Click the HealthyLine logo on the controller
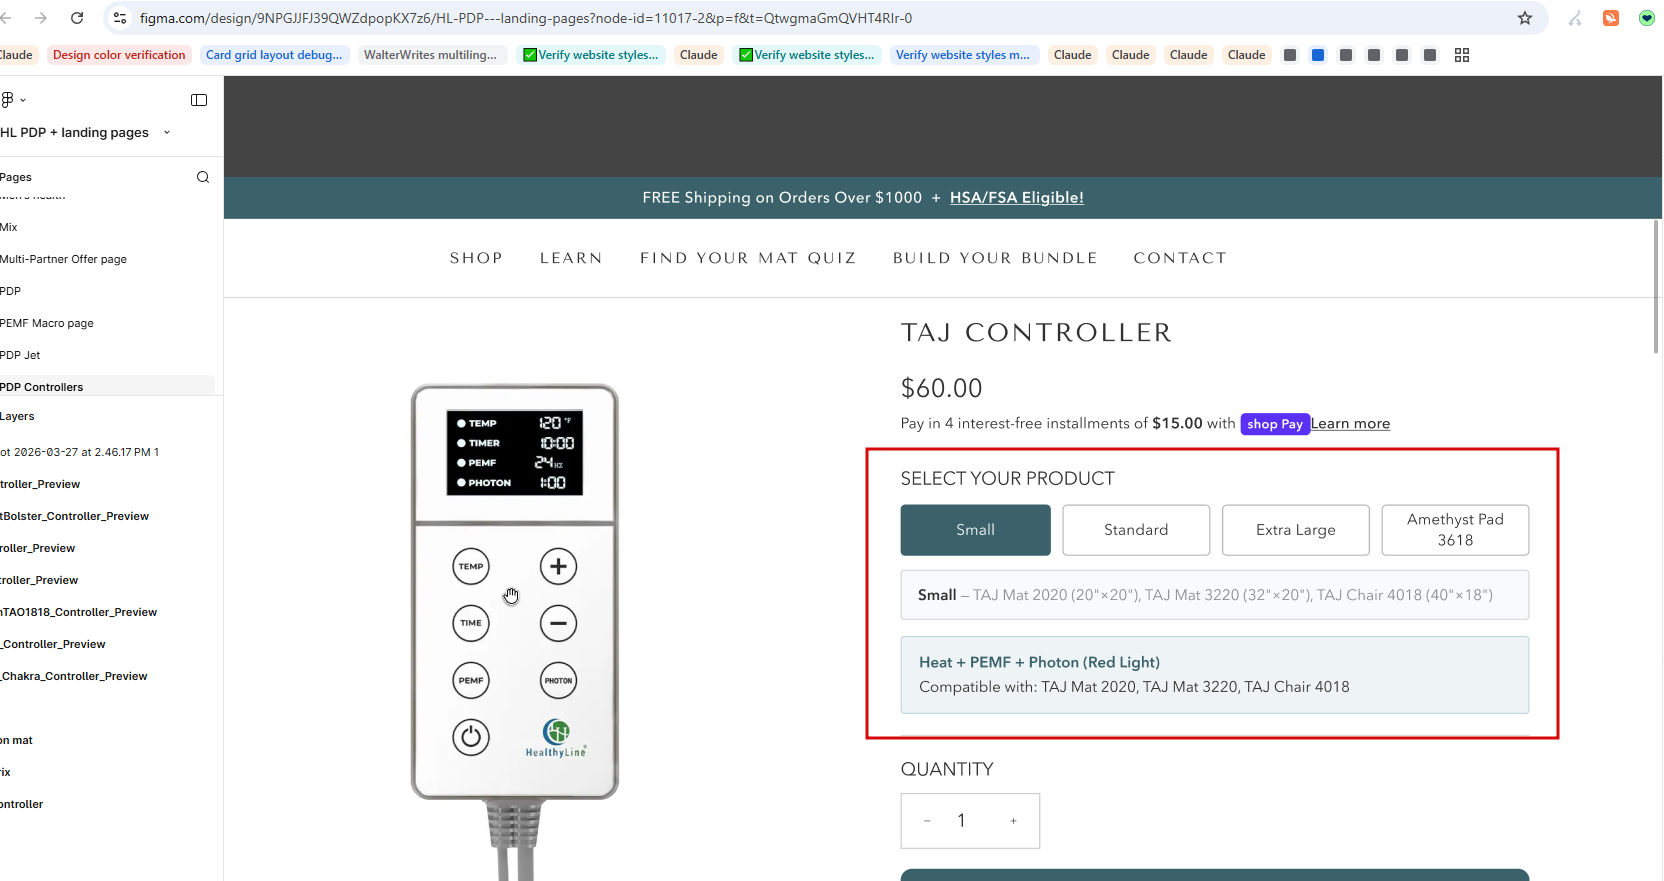Viewport: 1664px width, 881px height. [556, 739]
